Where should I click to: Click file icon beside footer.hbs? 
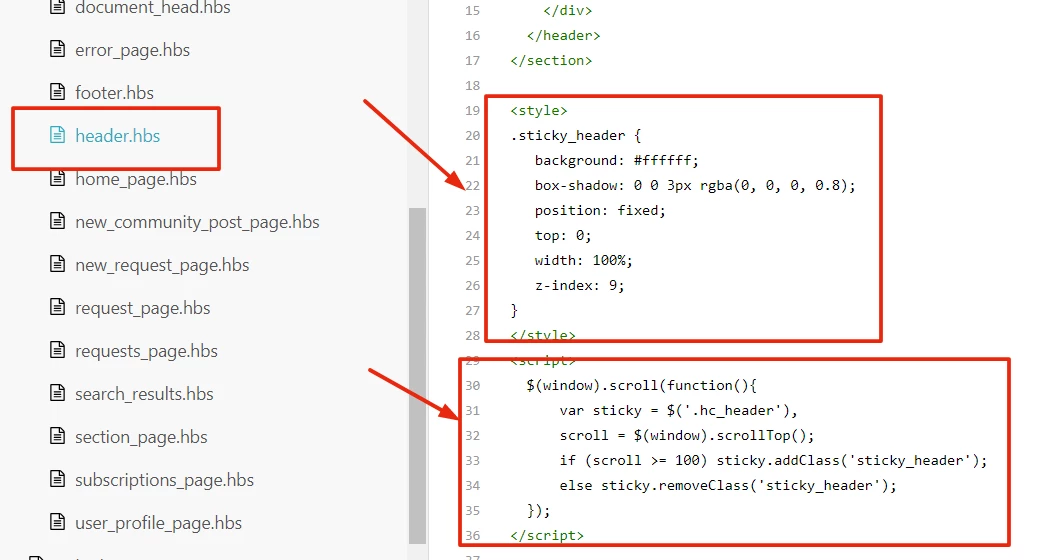coord(58,92)
